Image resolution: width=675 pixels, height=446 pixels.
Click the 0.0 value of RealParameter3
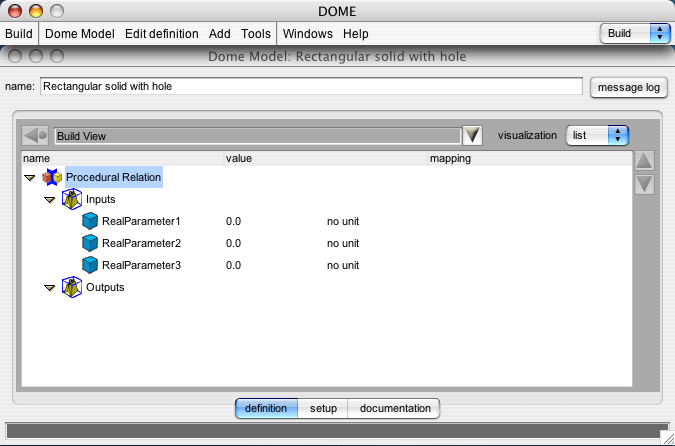pyautogui.click(x=233, y=265)
